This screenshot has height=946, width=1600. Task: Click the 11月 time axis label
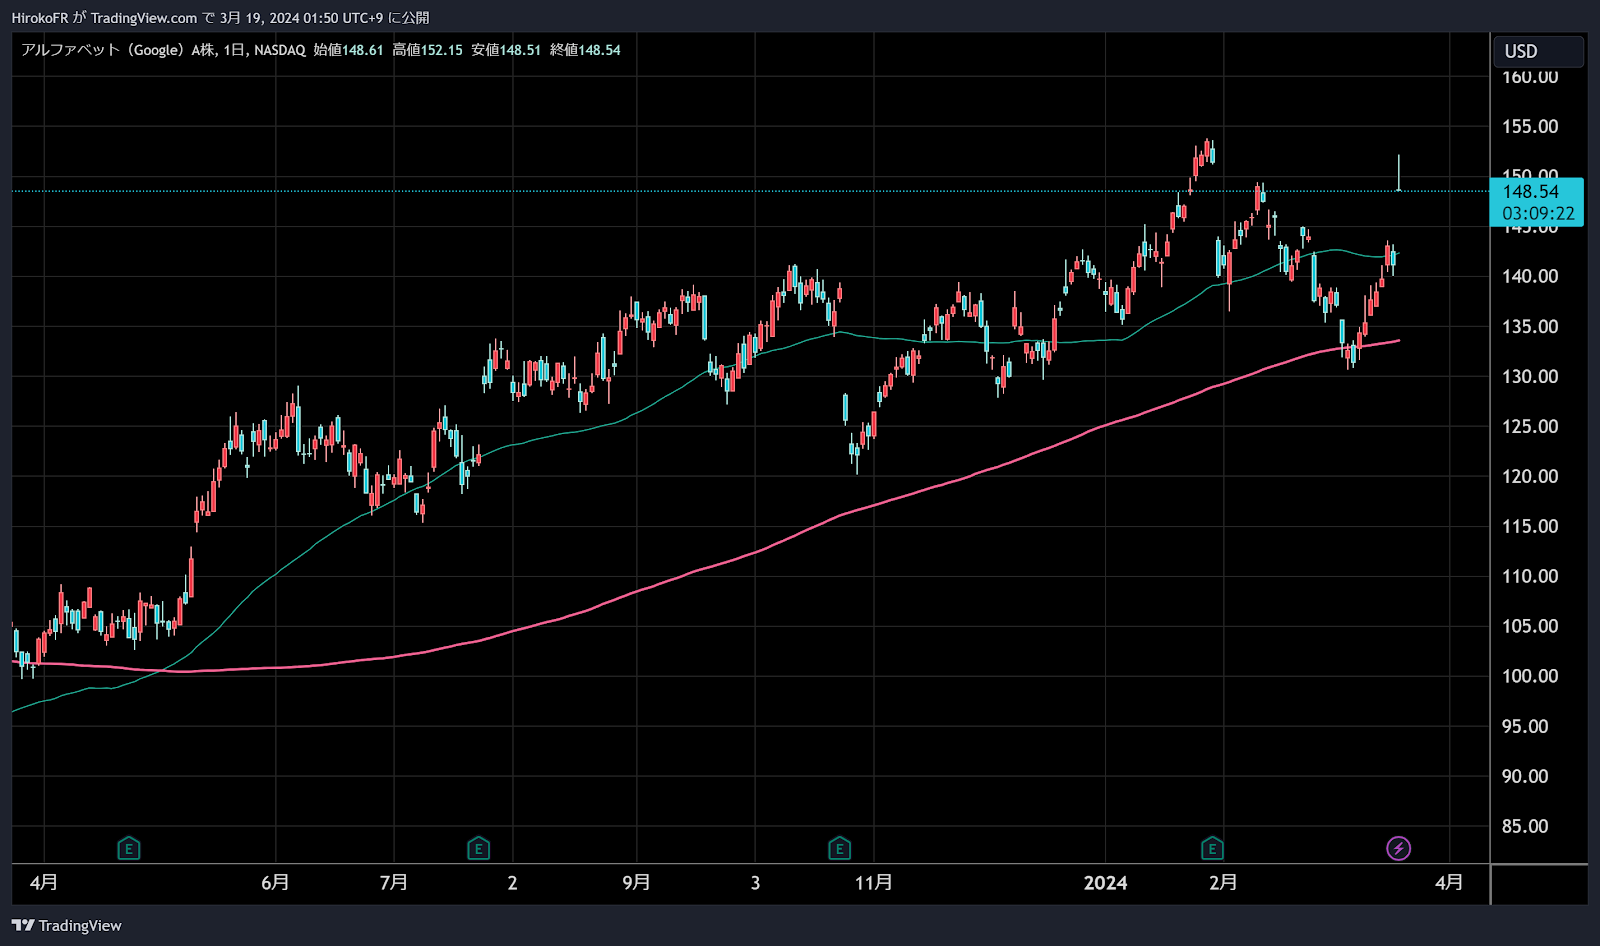tap(874, 882)
